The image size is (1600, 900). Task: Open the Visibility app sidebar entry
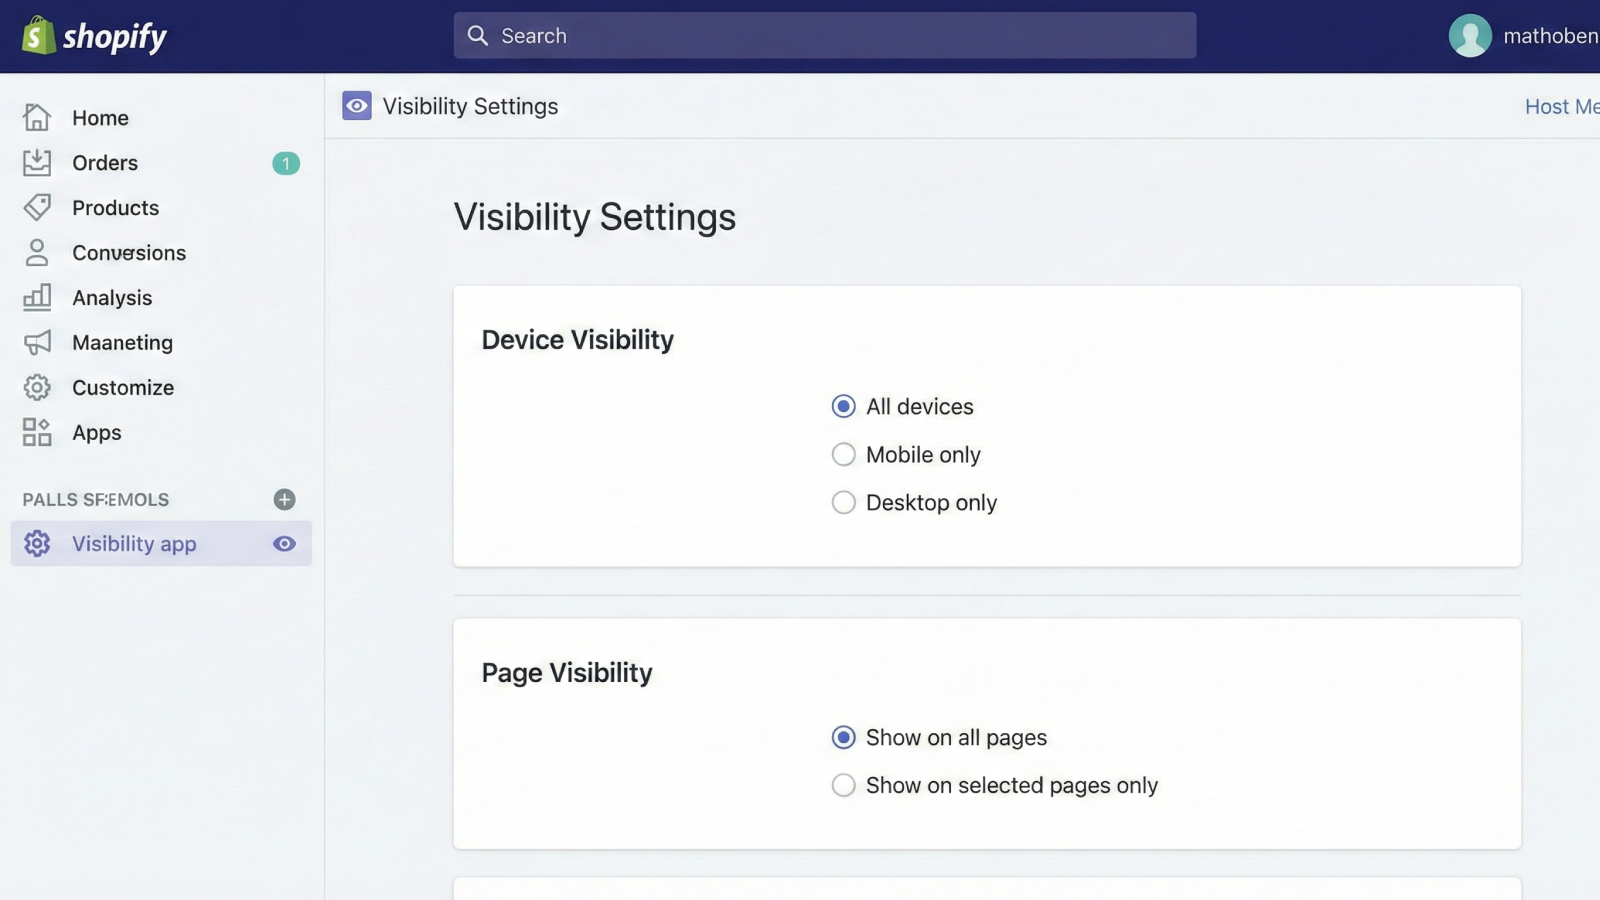(134, 543)
